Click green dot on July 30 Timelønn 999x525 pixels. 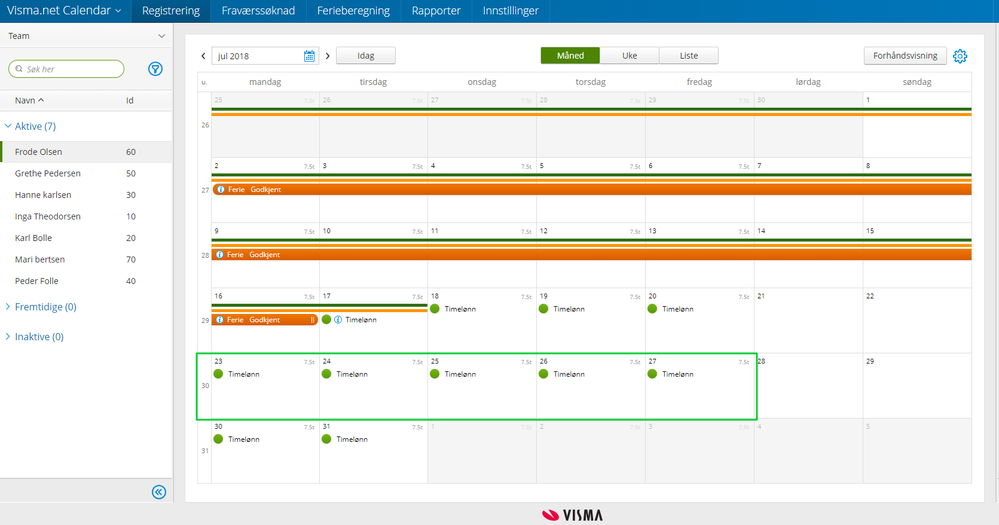click(x=218, y=439)
